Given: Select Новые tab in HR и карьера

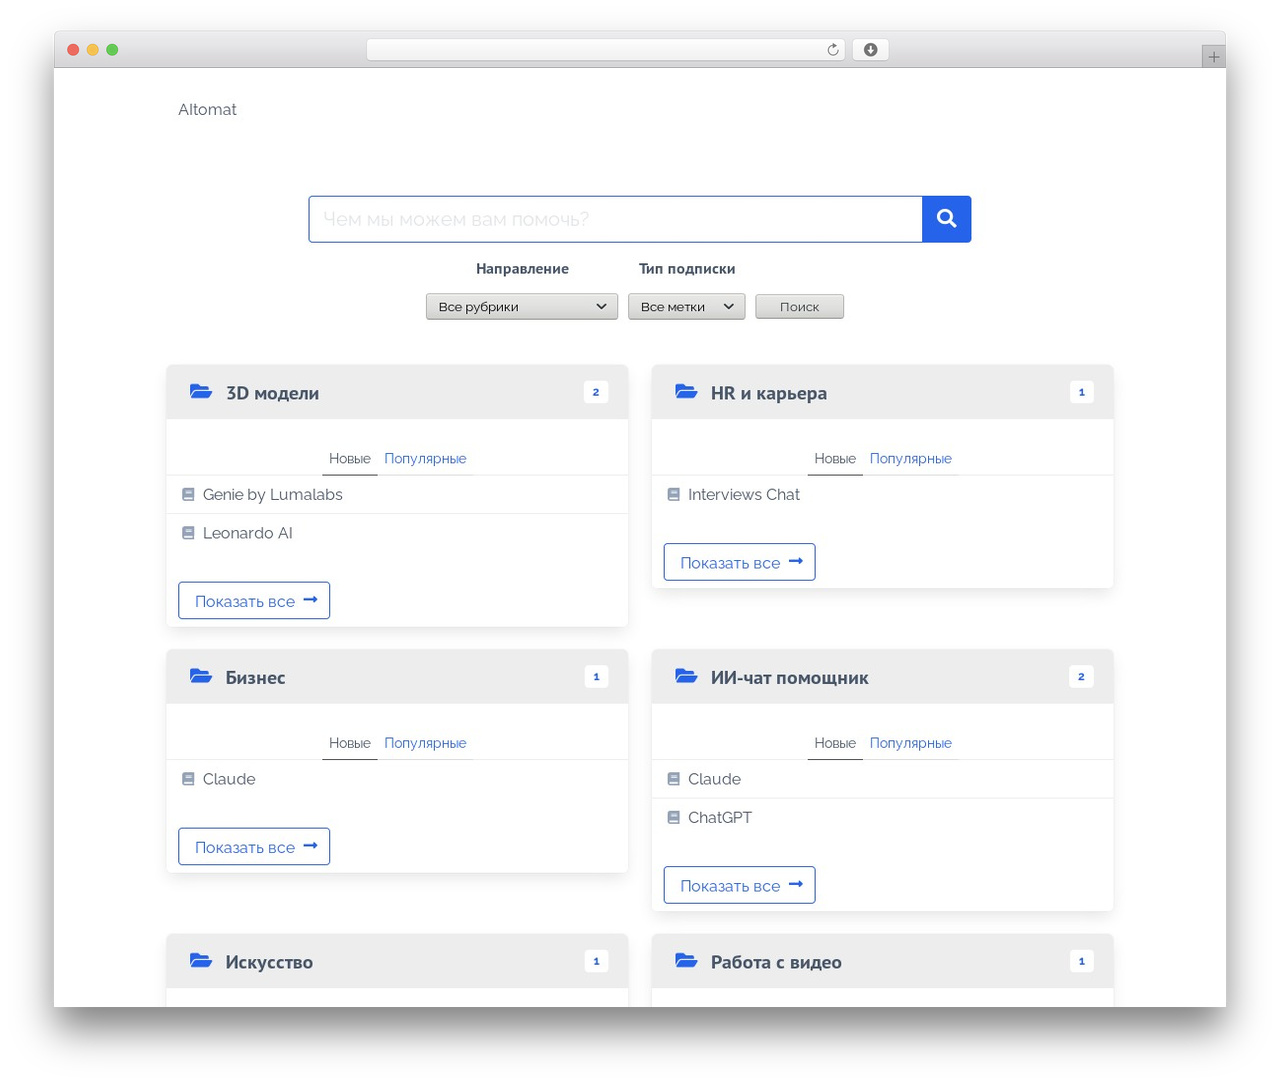Looking at the screenshot, I should (x=835, y=458).
